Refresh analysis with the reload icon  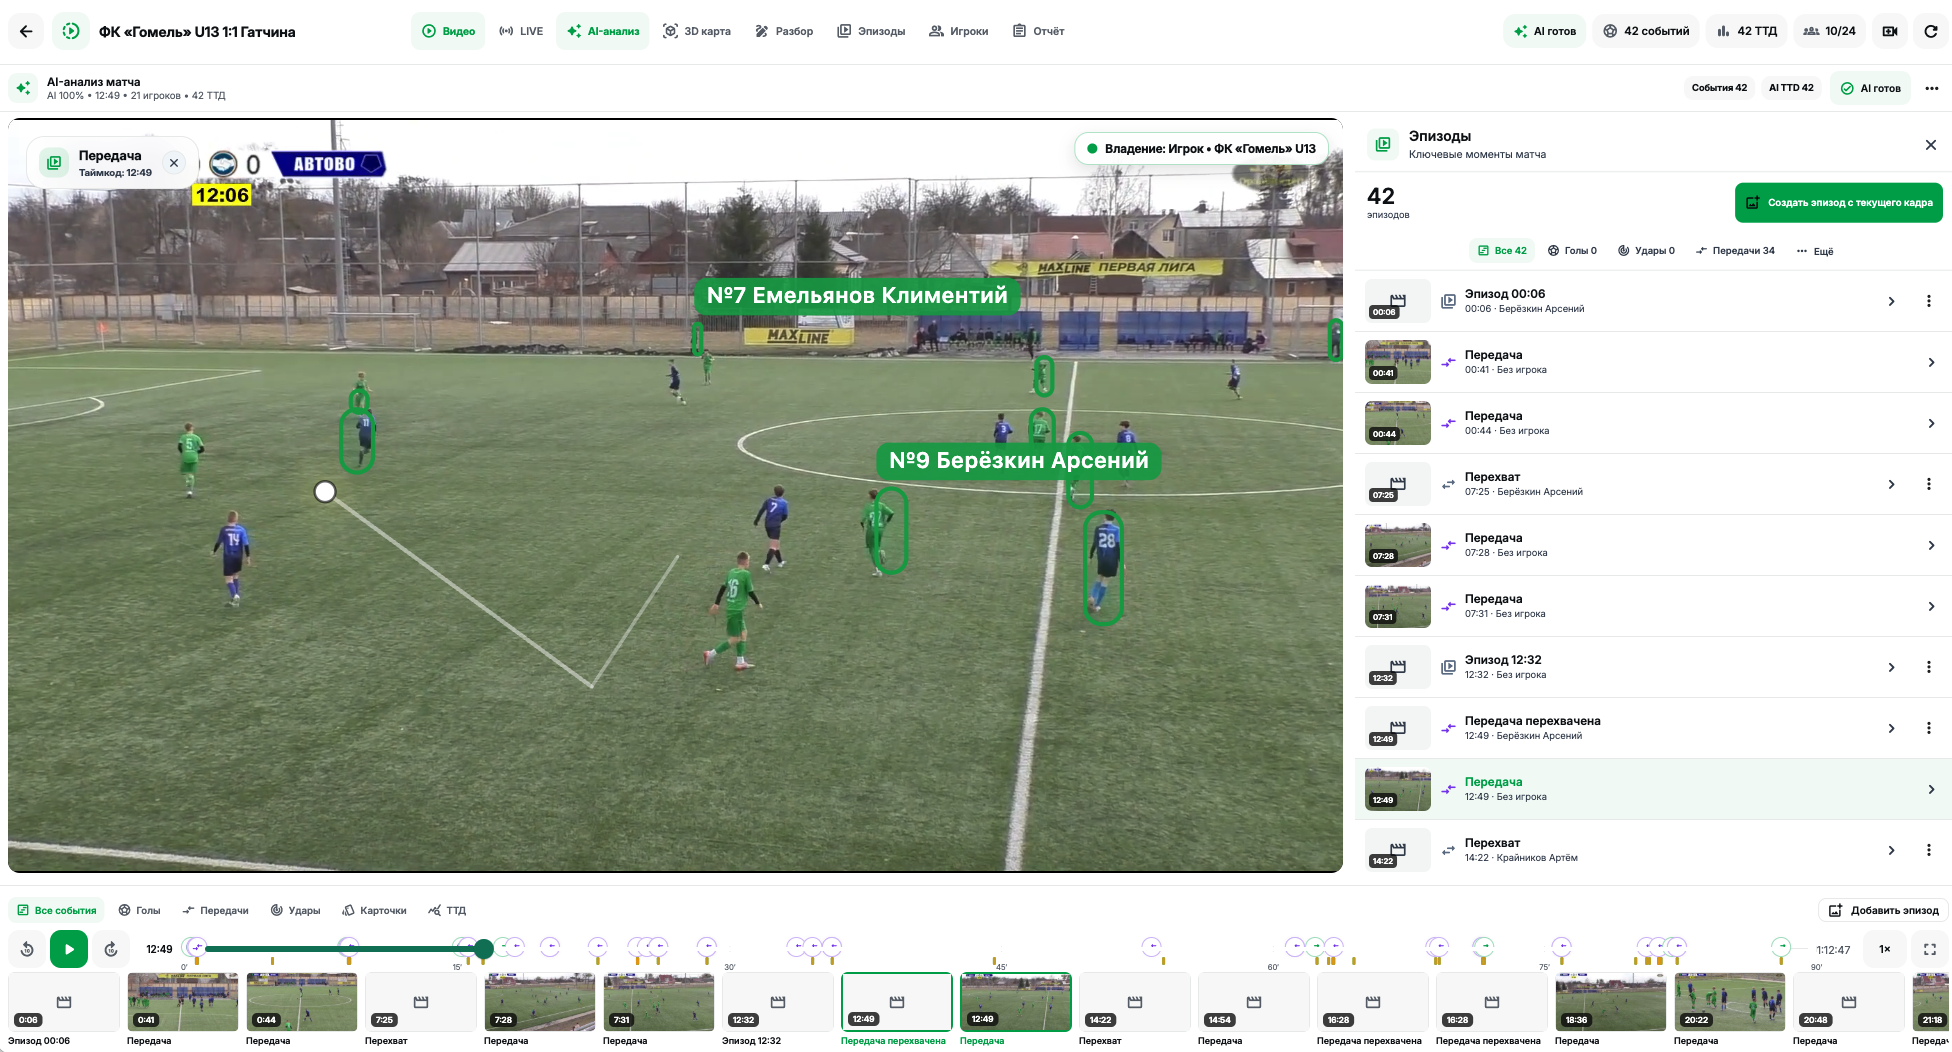pos(1931,31)
